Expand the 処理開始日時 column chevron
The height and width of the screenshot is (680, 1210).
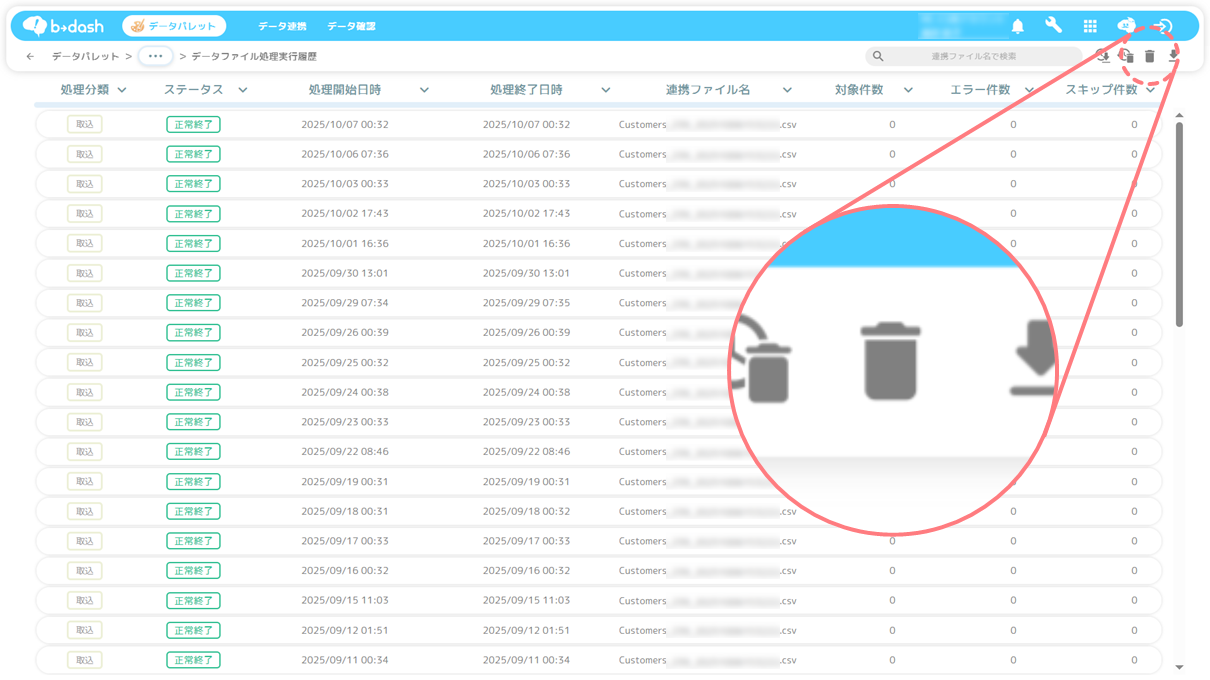coord(424,90)
